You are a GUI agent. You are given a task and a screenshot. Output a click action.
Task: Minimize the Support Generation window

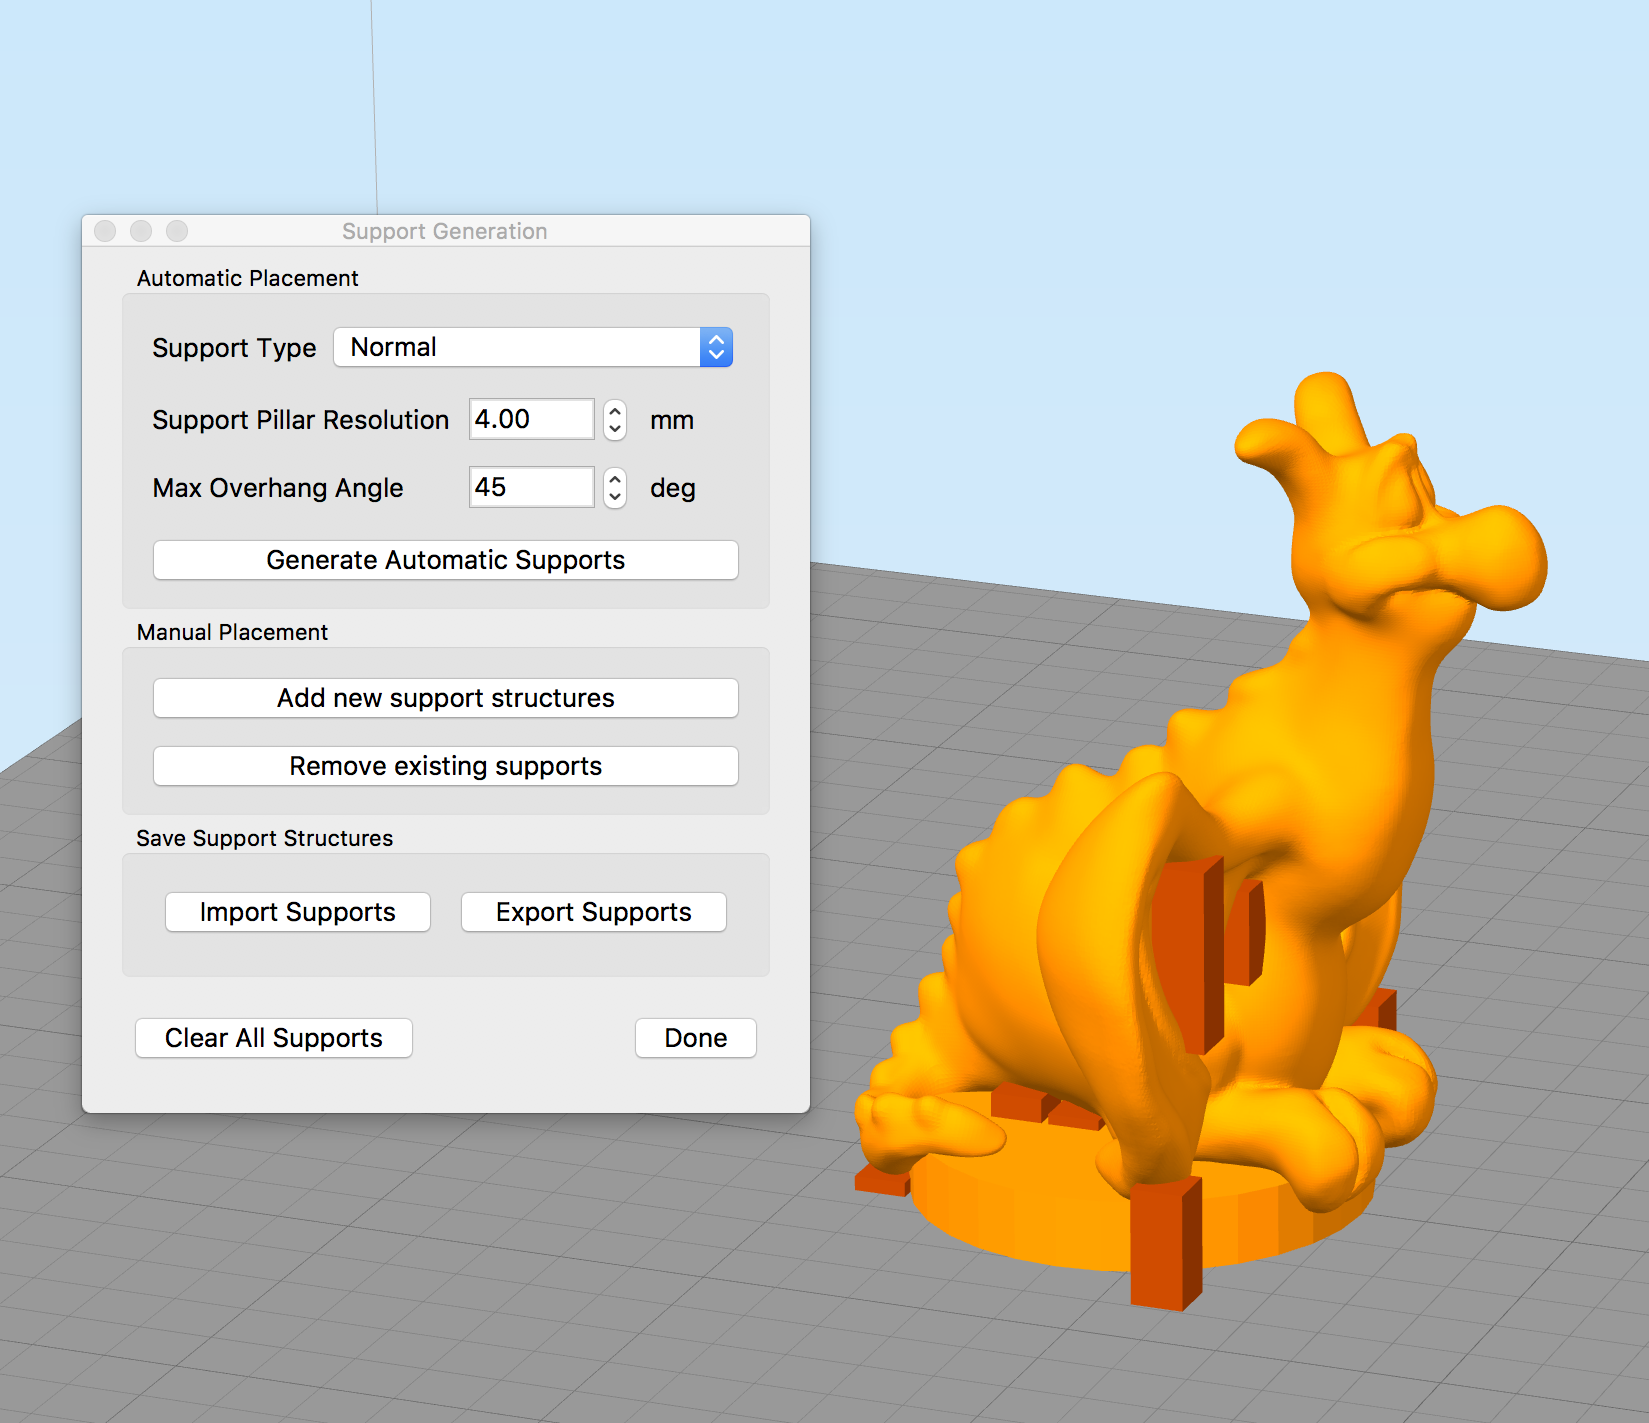click(141, 231)
